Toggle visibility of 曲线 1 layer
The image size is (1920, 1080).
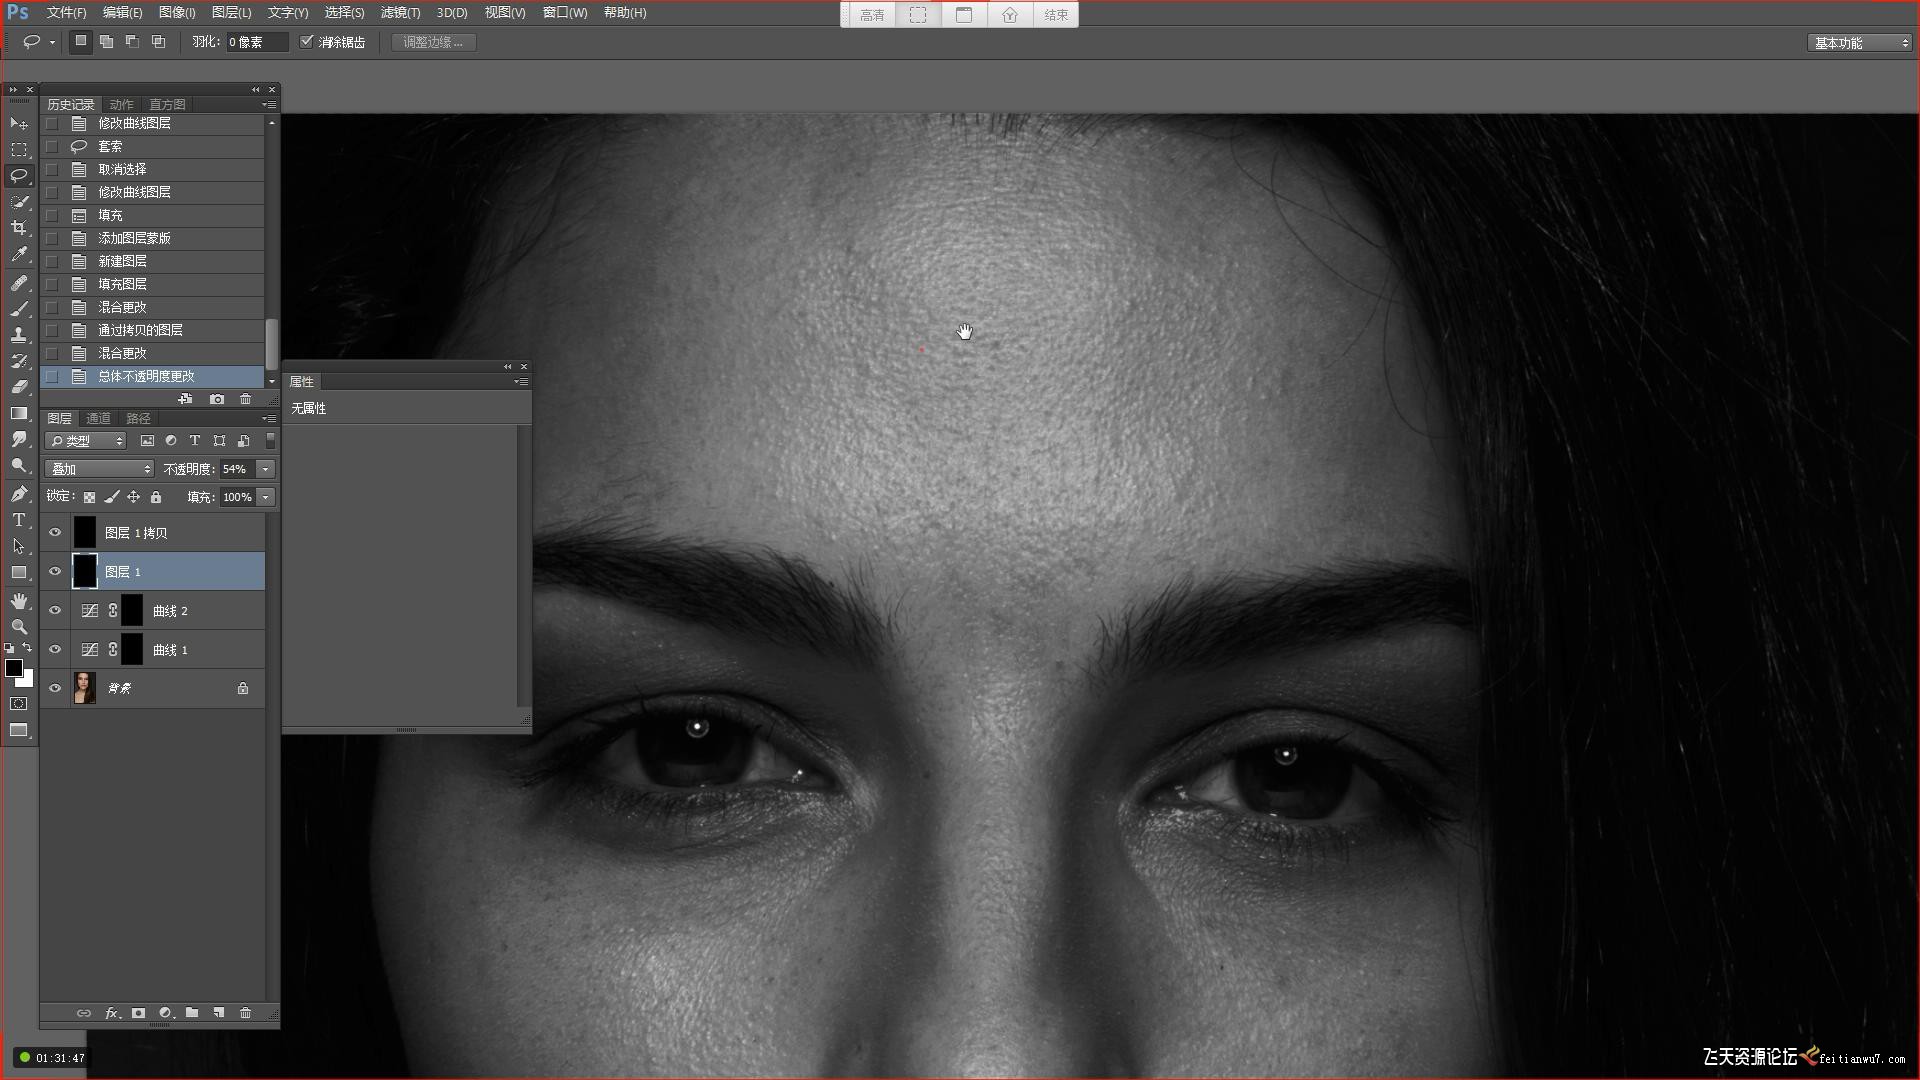click(55, 650)
